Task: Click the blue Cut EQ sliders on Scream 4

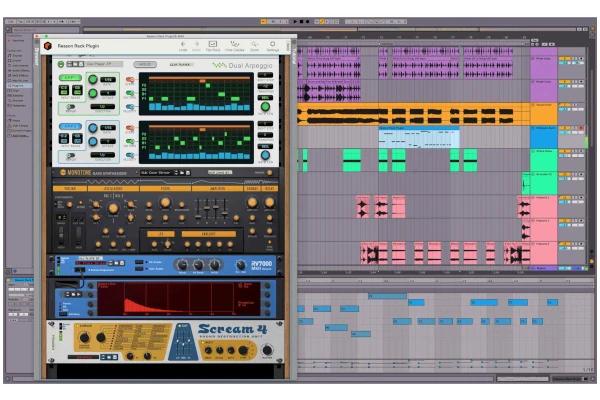Action: pos(183,342)
